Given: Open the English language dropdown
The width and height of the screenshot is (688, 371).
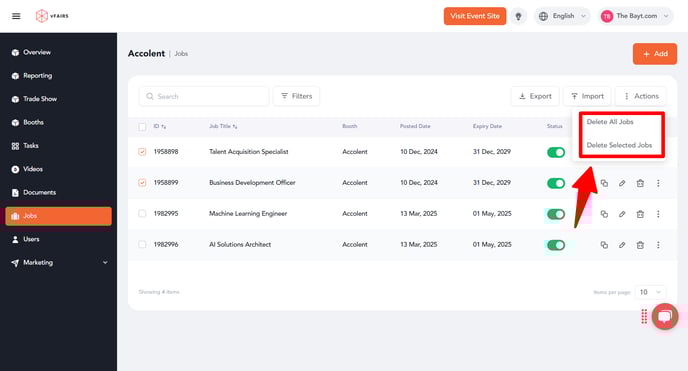Looking at the screenshot, I should 563,16.
